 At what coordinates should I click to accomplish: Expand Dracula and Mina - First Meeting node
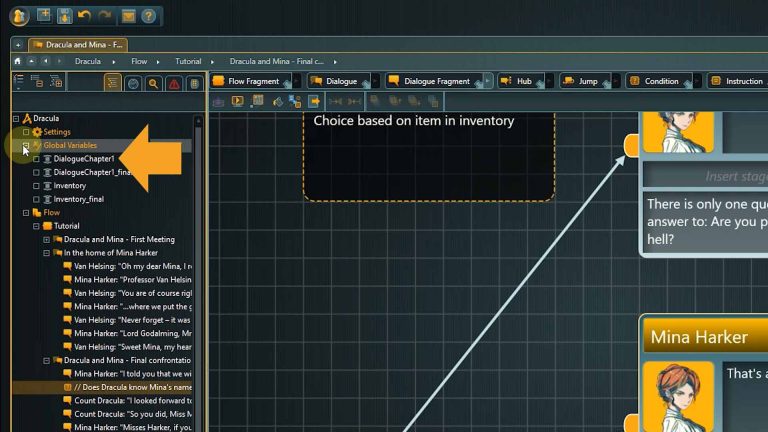click(x=47, y=240)
